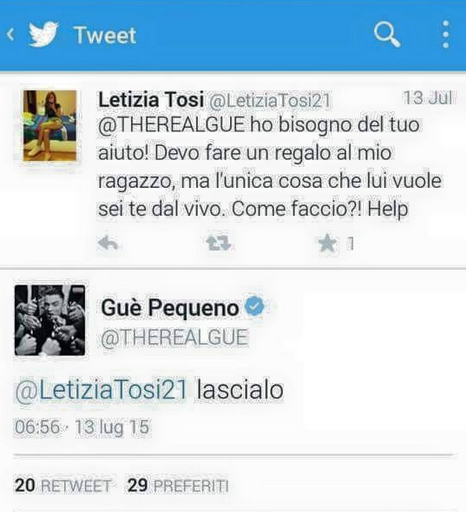Open the @THEREALGUE handle under Guè Pequeno
Screen dimensions: 466x512
(x=174, y=337)
